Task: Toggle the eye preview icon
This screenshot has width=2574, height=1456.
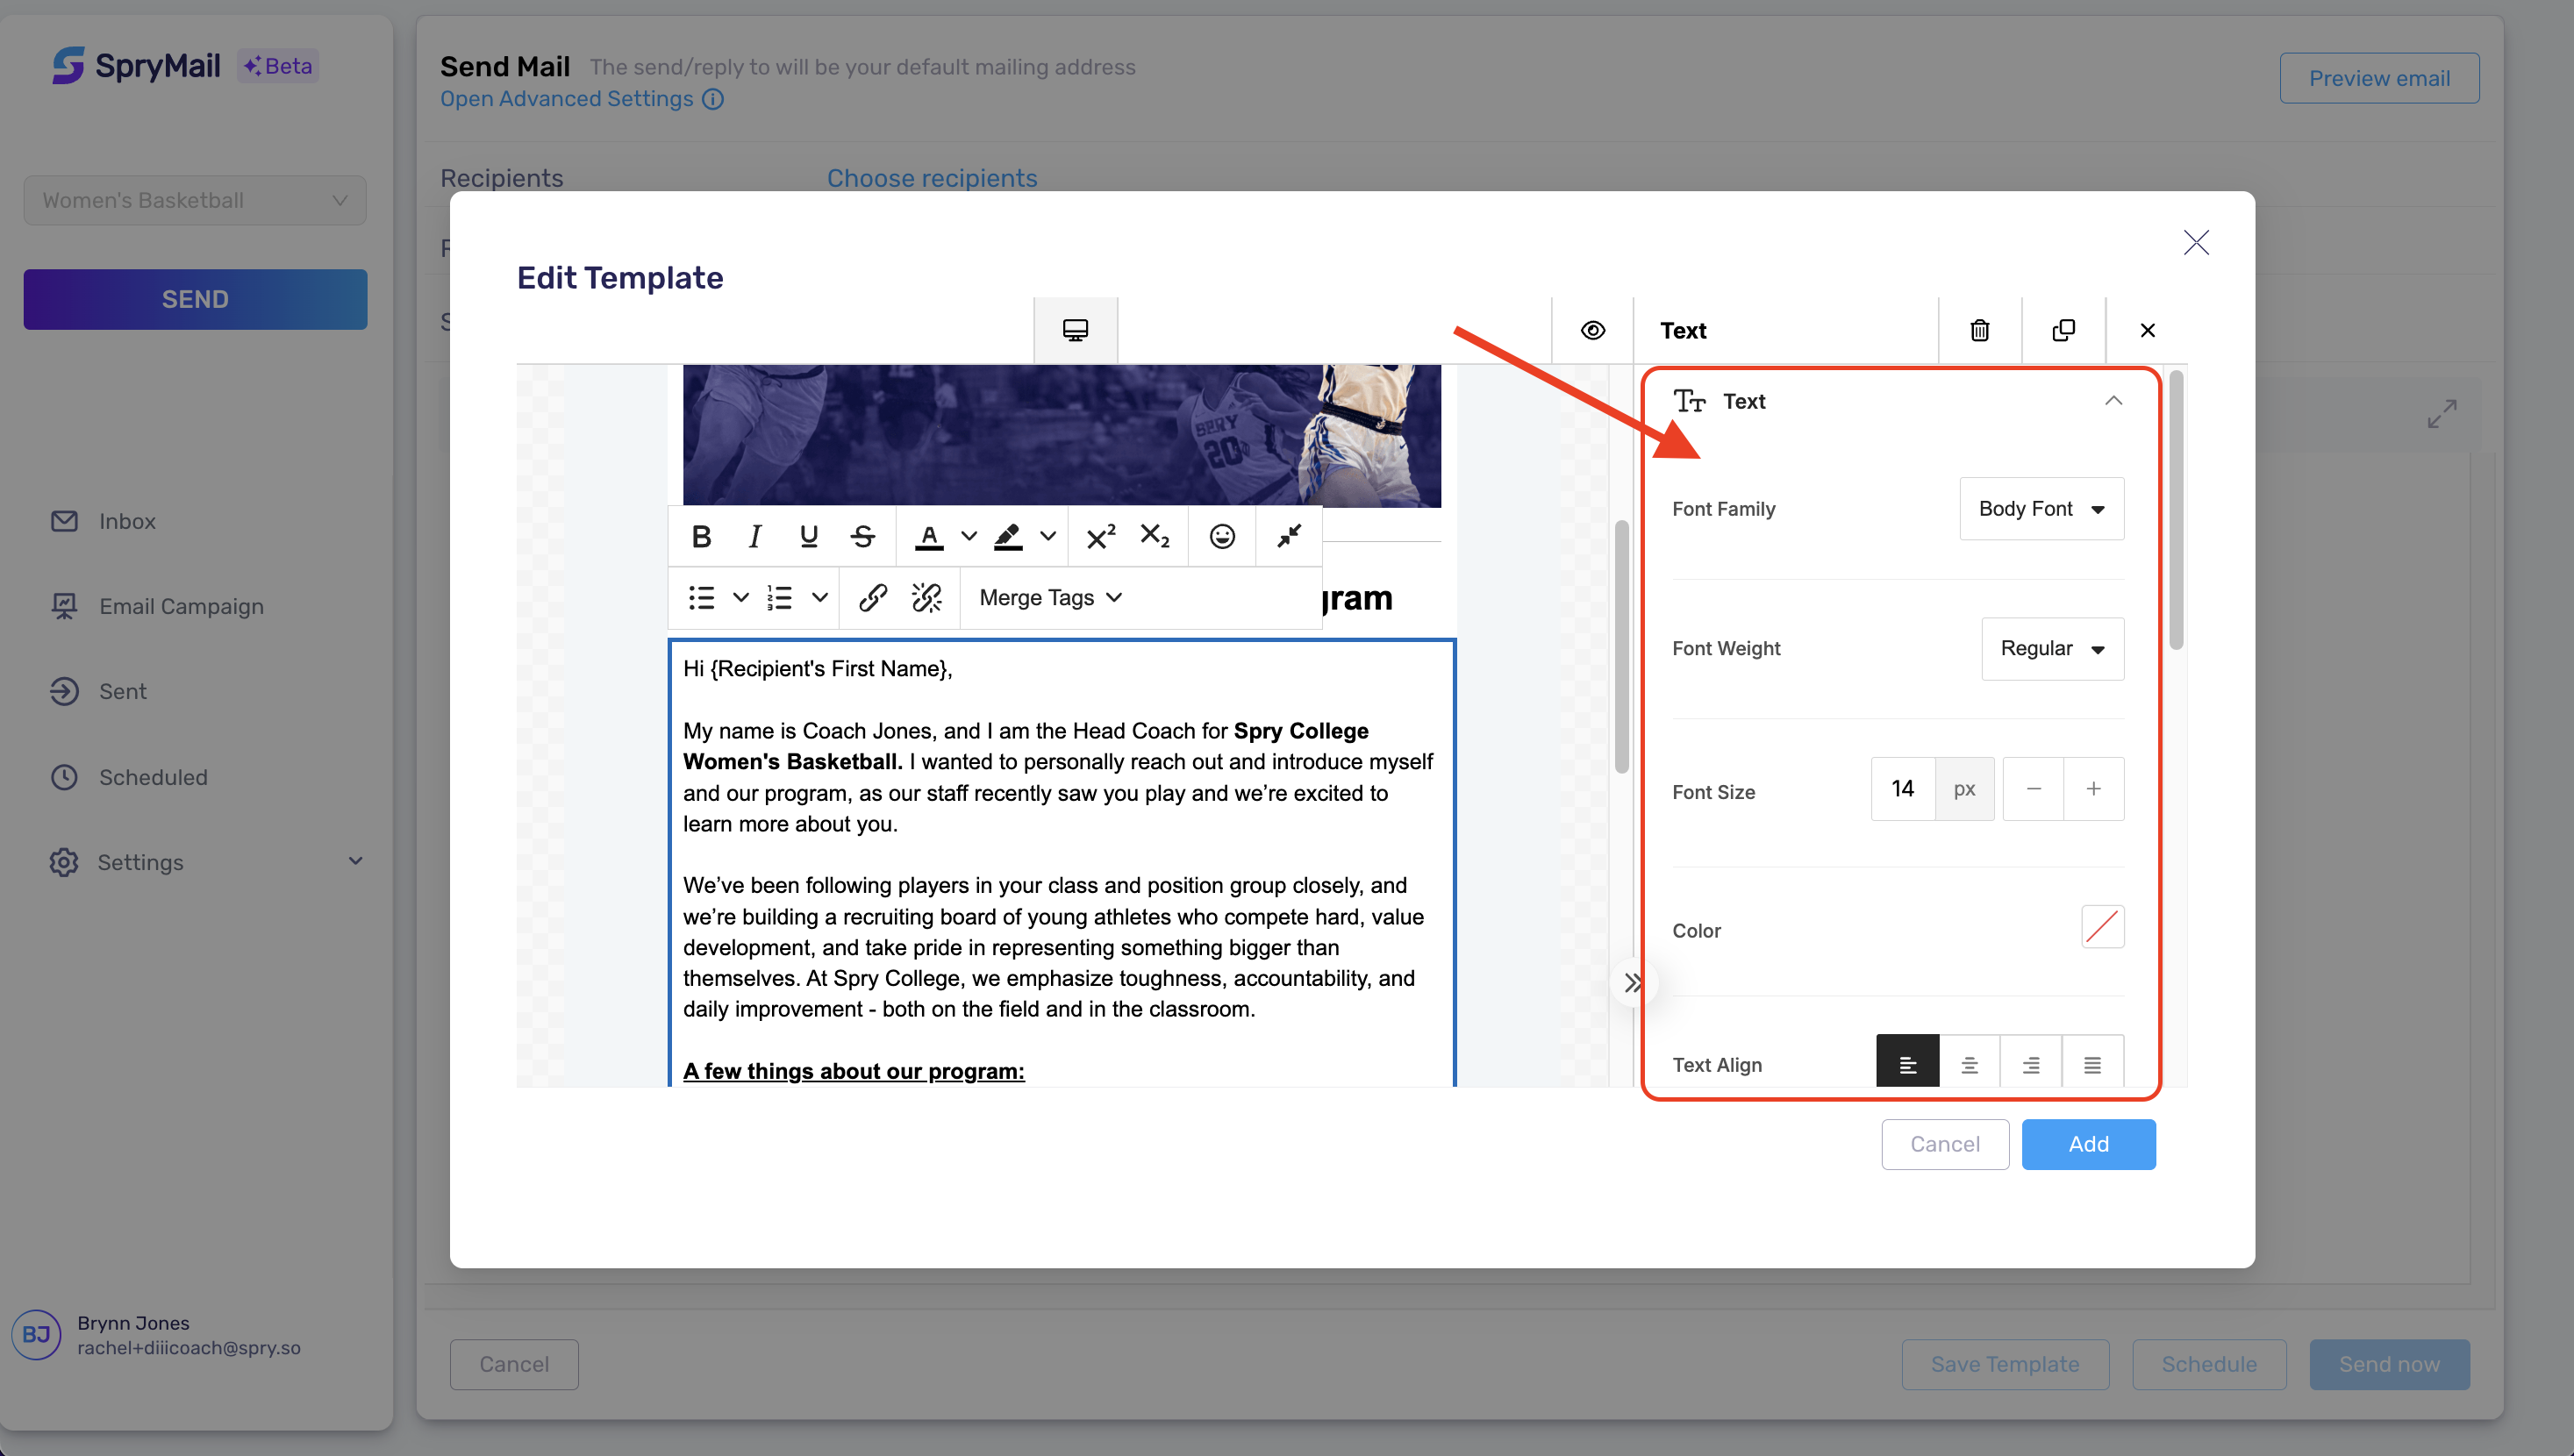Action: (x=1593, y=330)
